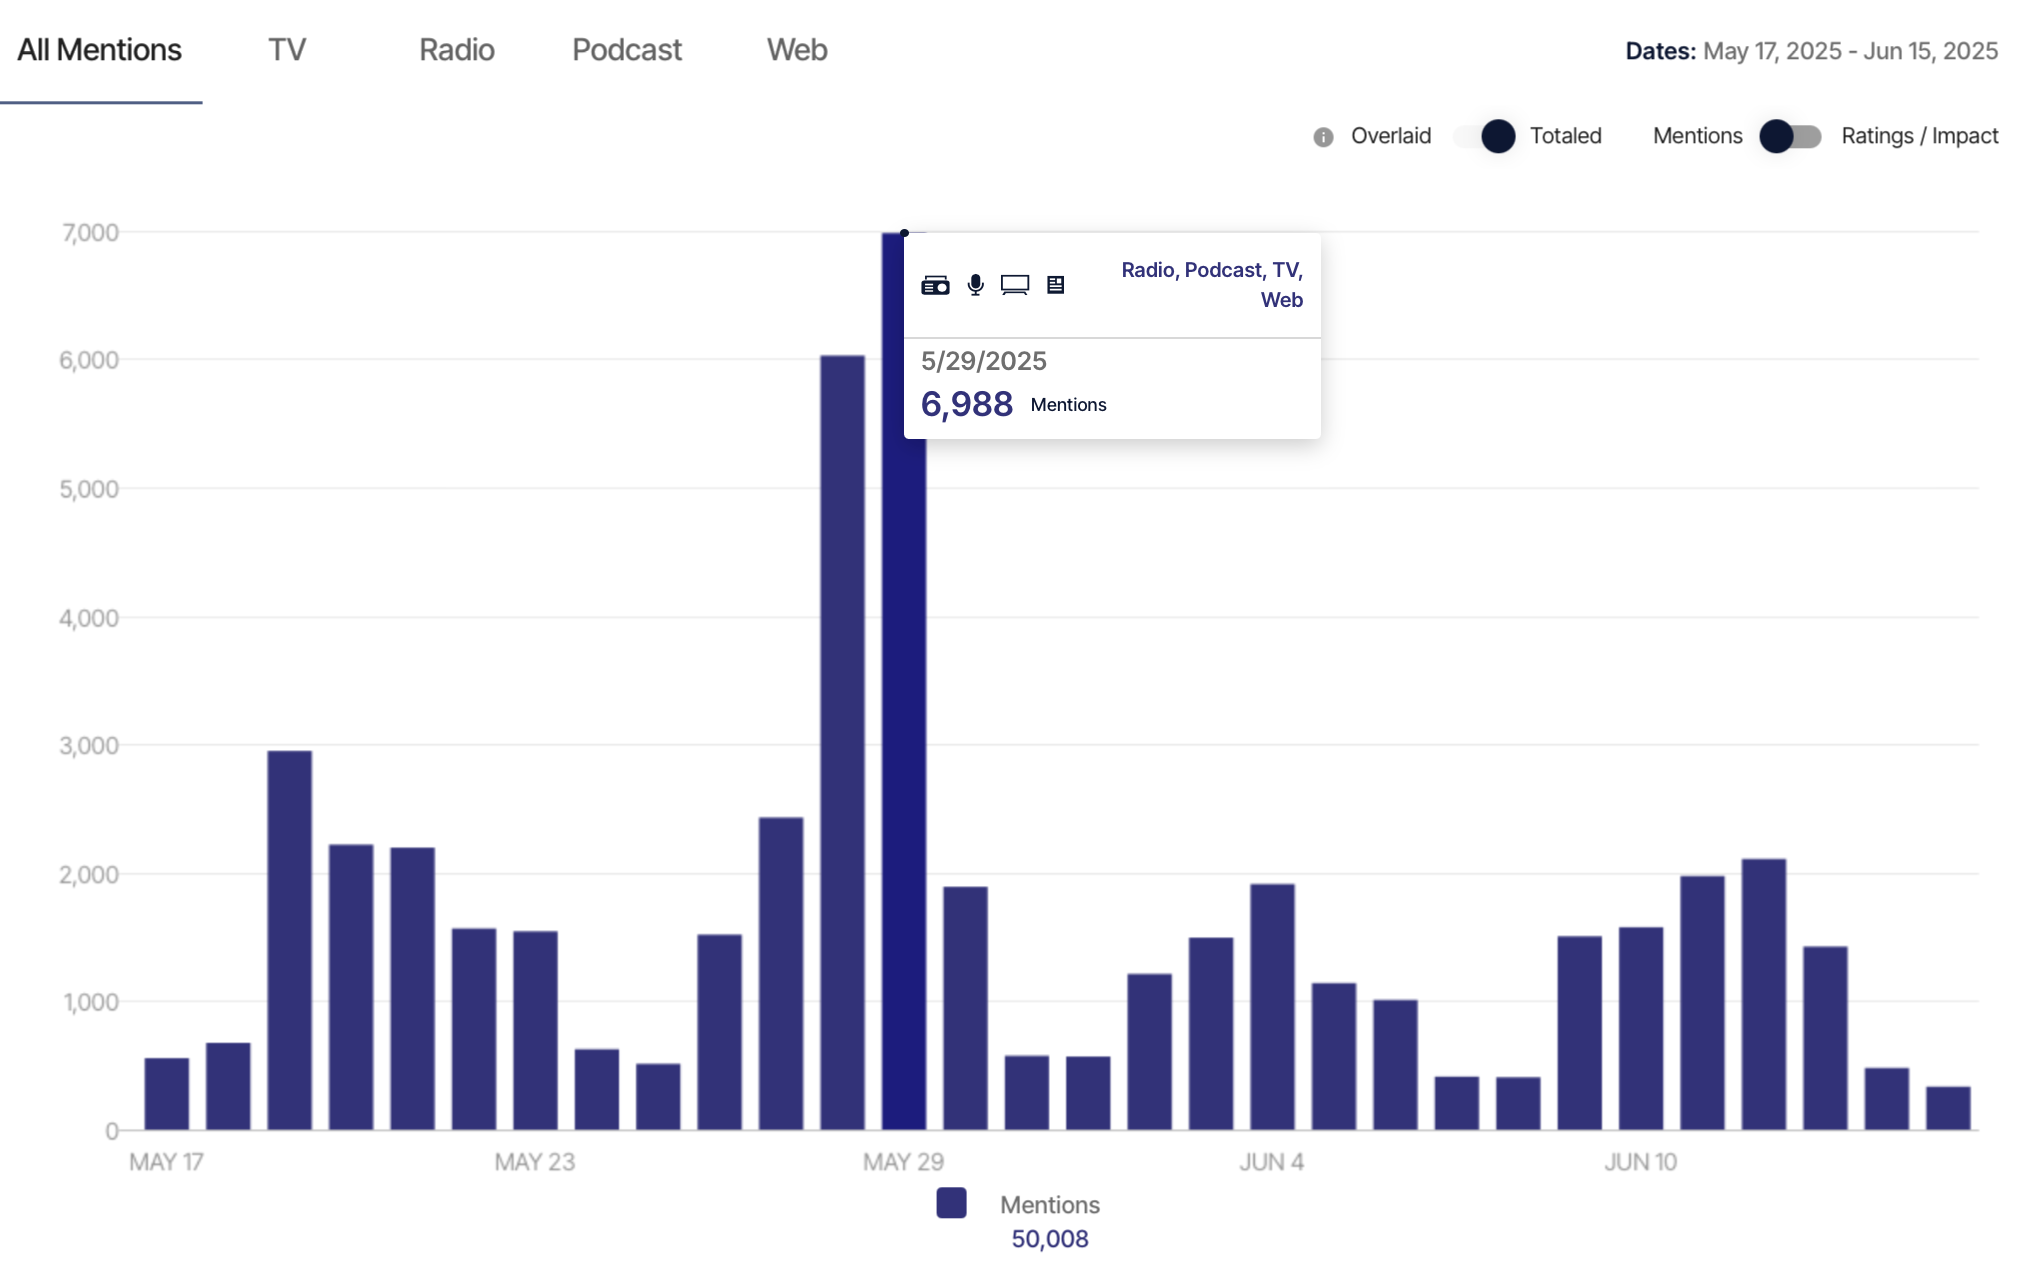Image resolution: width=2036 pixels, height=1282 pixels.
Task: Click the info icon beside Overlaid
Action: 1323,137
